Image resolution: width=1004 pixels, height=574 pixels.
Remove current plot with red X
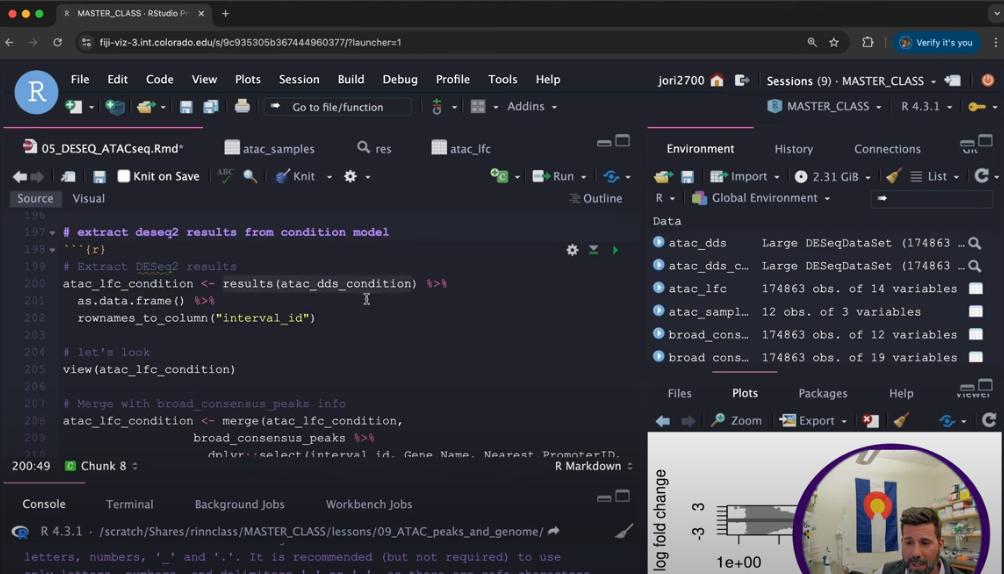[x=870, y=420]
